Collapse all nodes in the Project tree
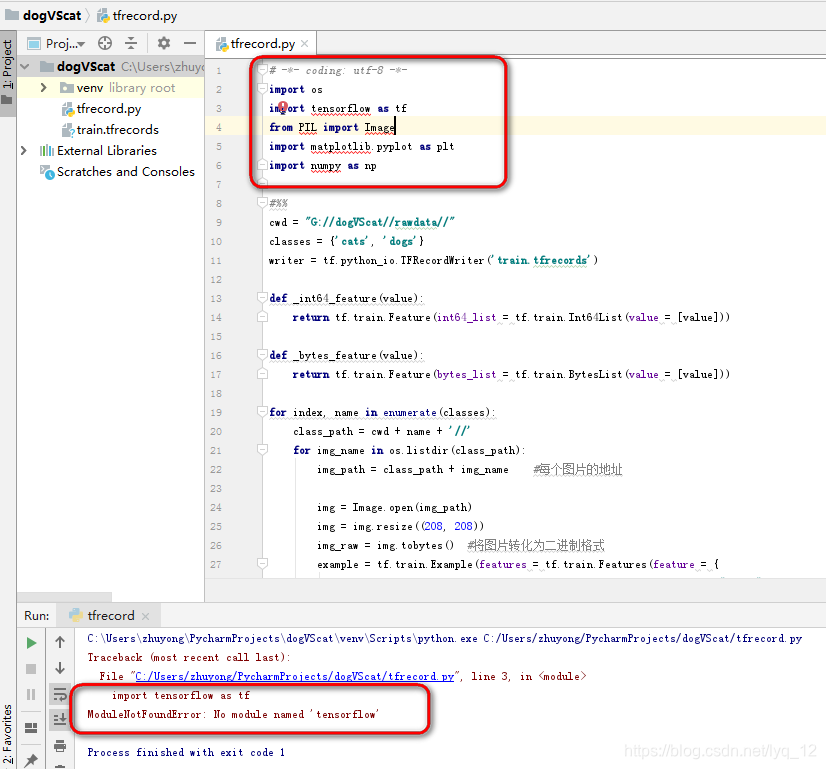 [131, 43]
